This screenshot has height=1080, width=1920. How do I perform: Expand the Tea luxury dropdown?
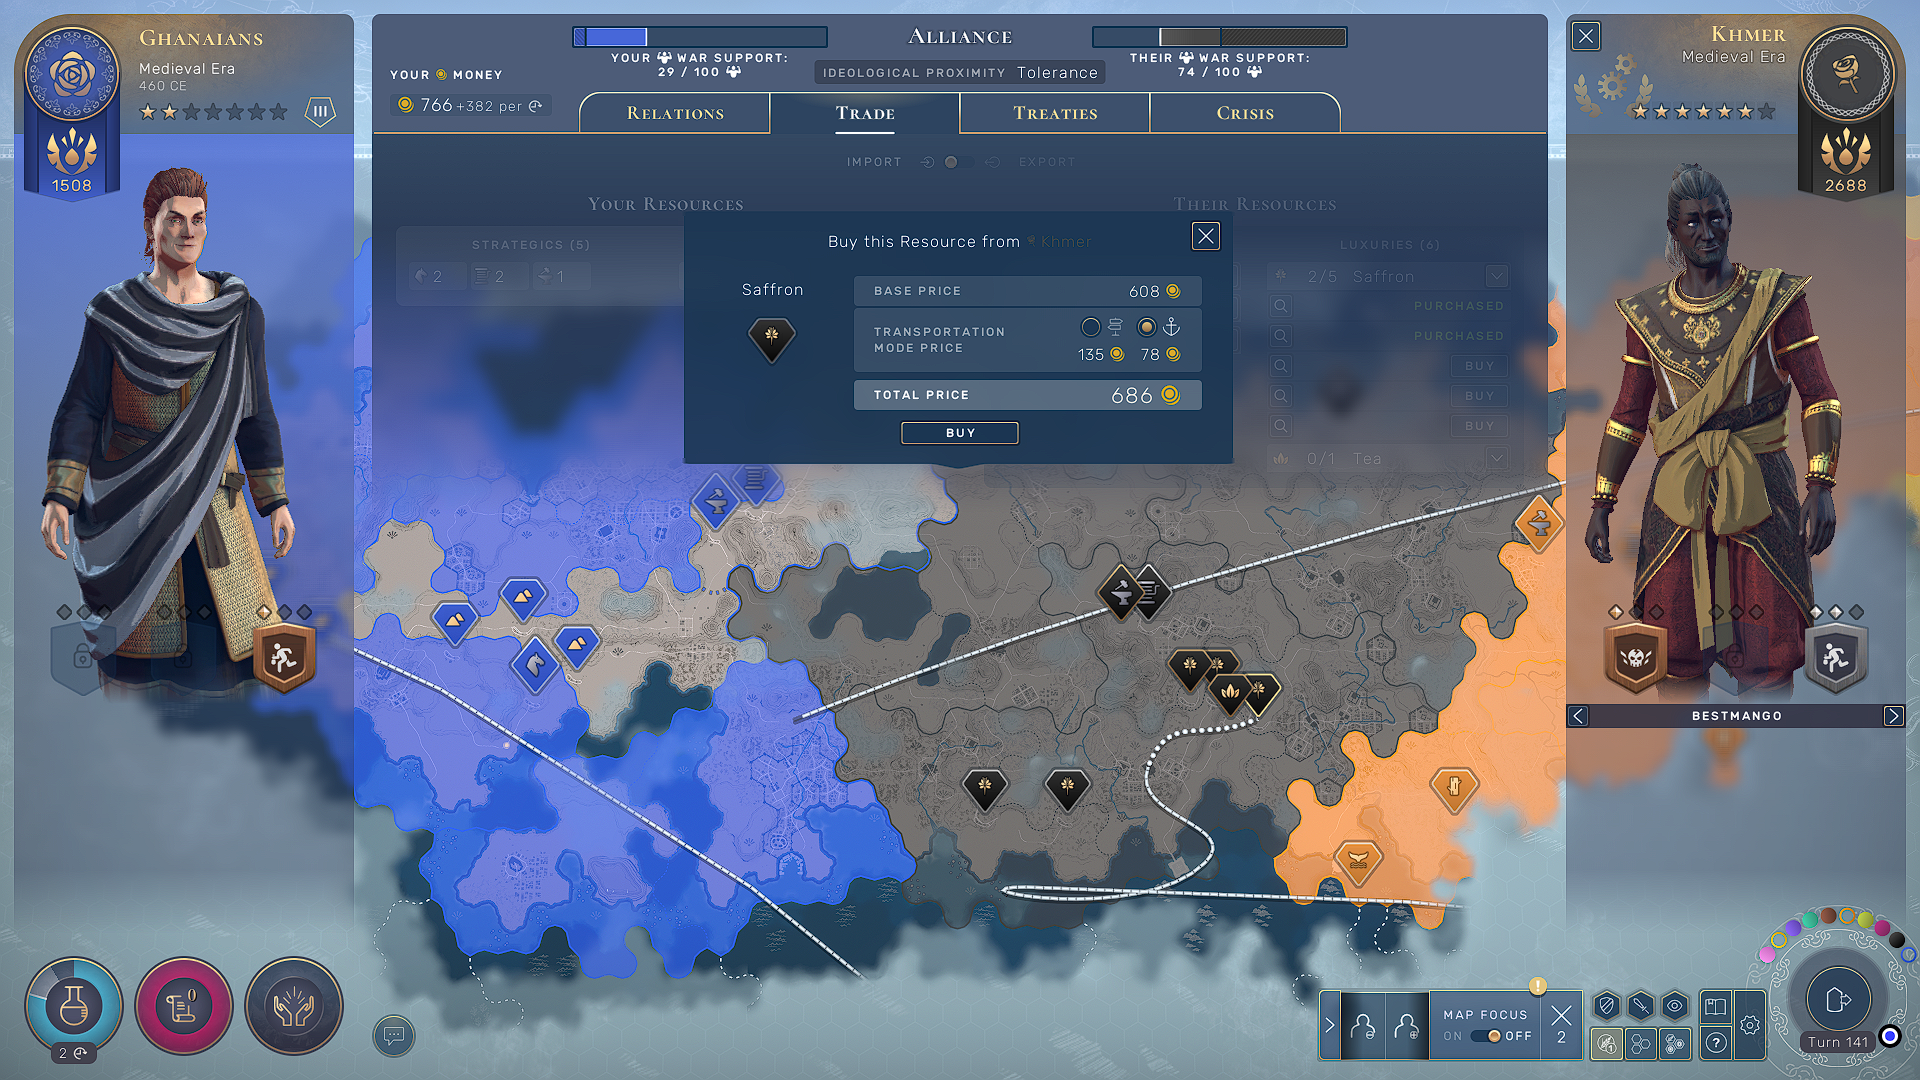pos(1496,458)
